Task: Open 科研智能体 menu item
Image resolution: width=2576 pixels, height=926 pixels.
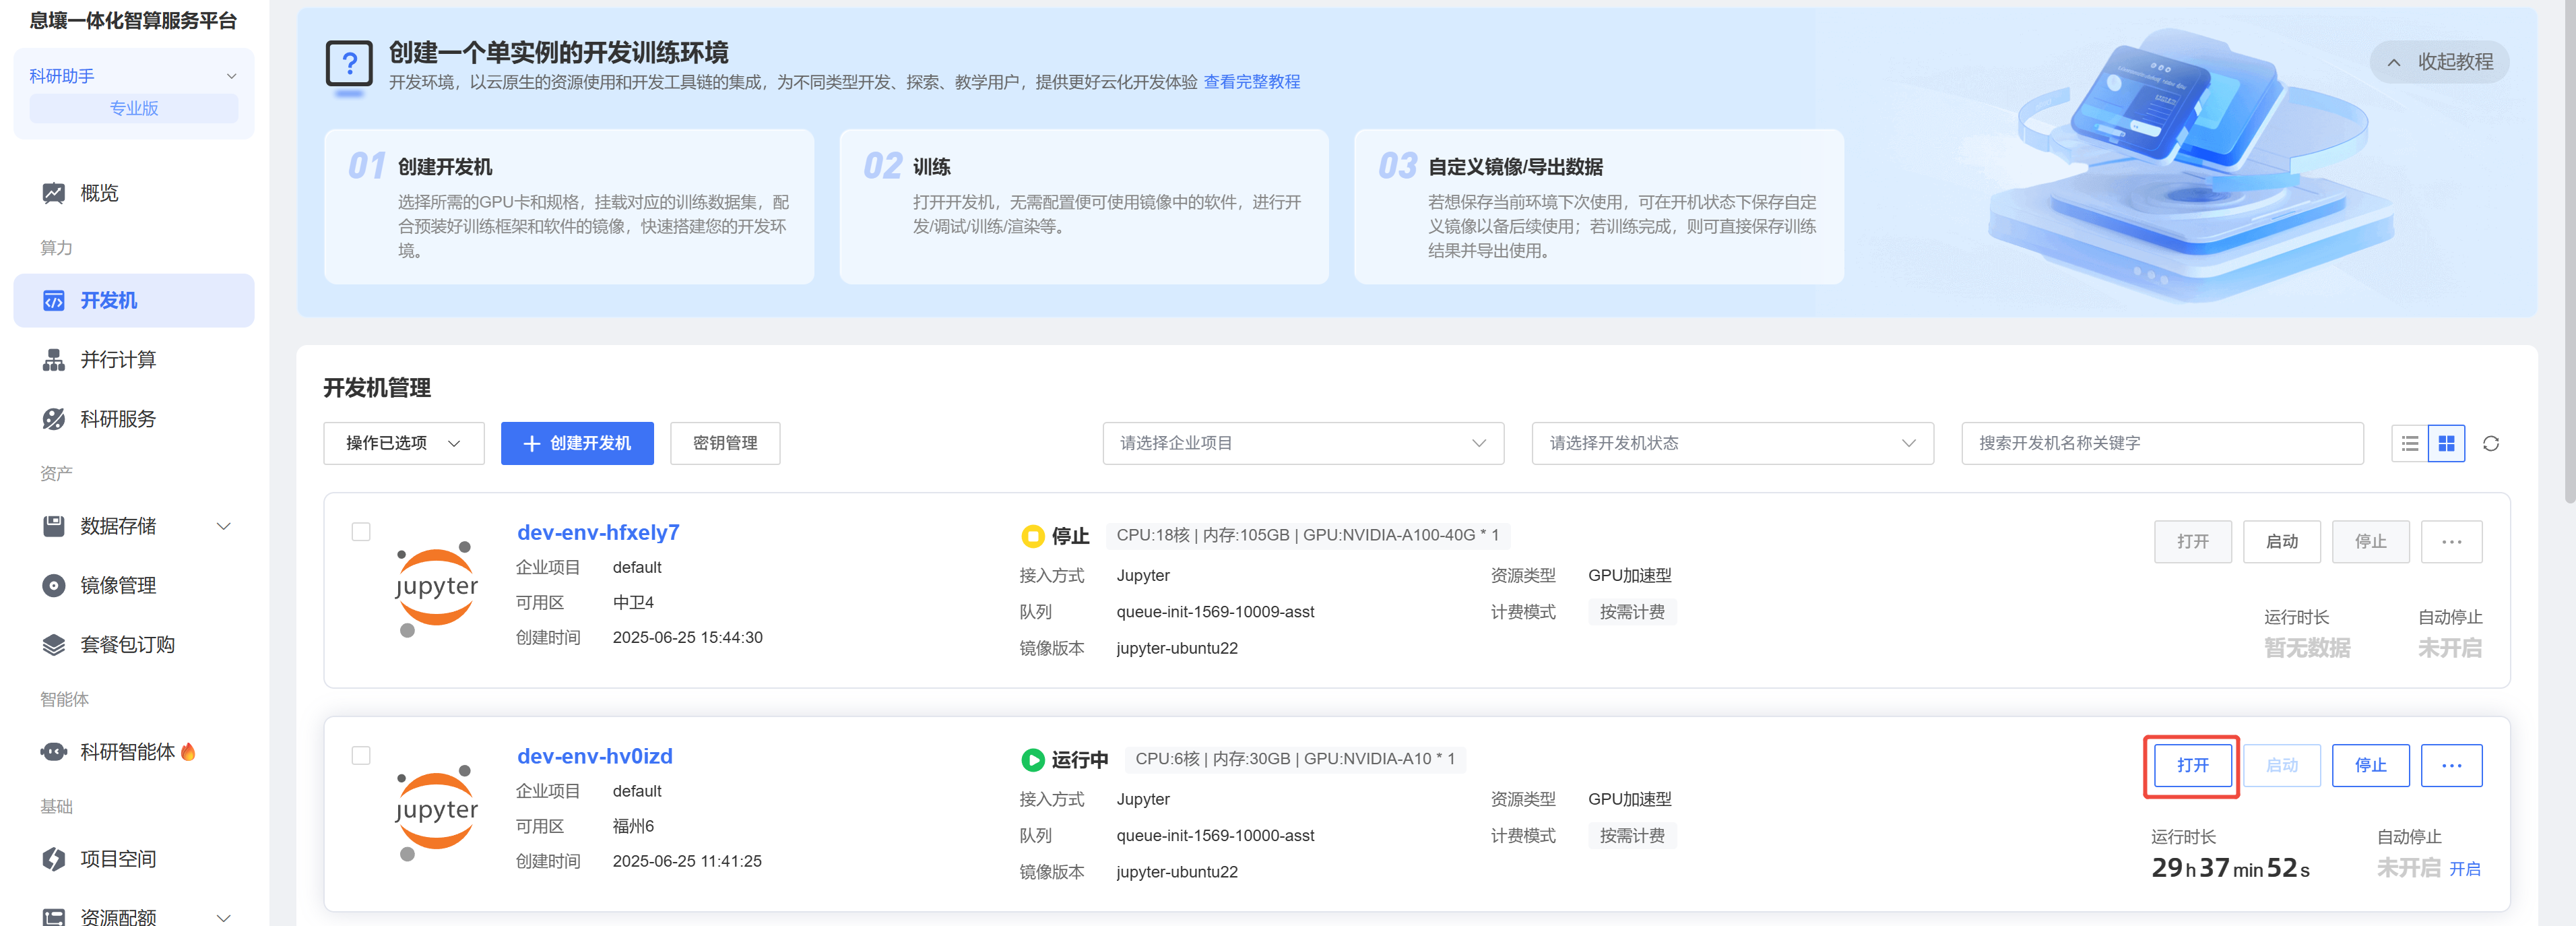Action: 134,752
